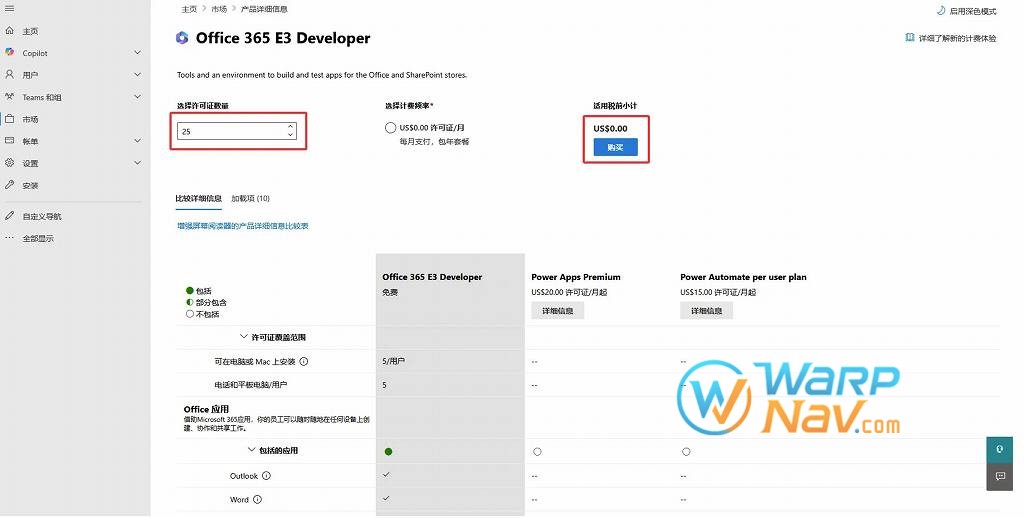
Task: Click the 主页 breadcrumb link
Action: tap(189, 9)
